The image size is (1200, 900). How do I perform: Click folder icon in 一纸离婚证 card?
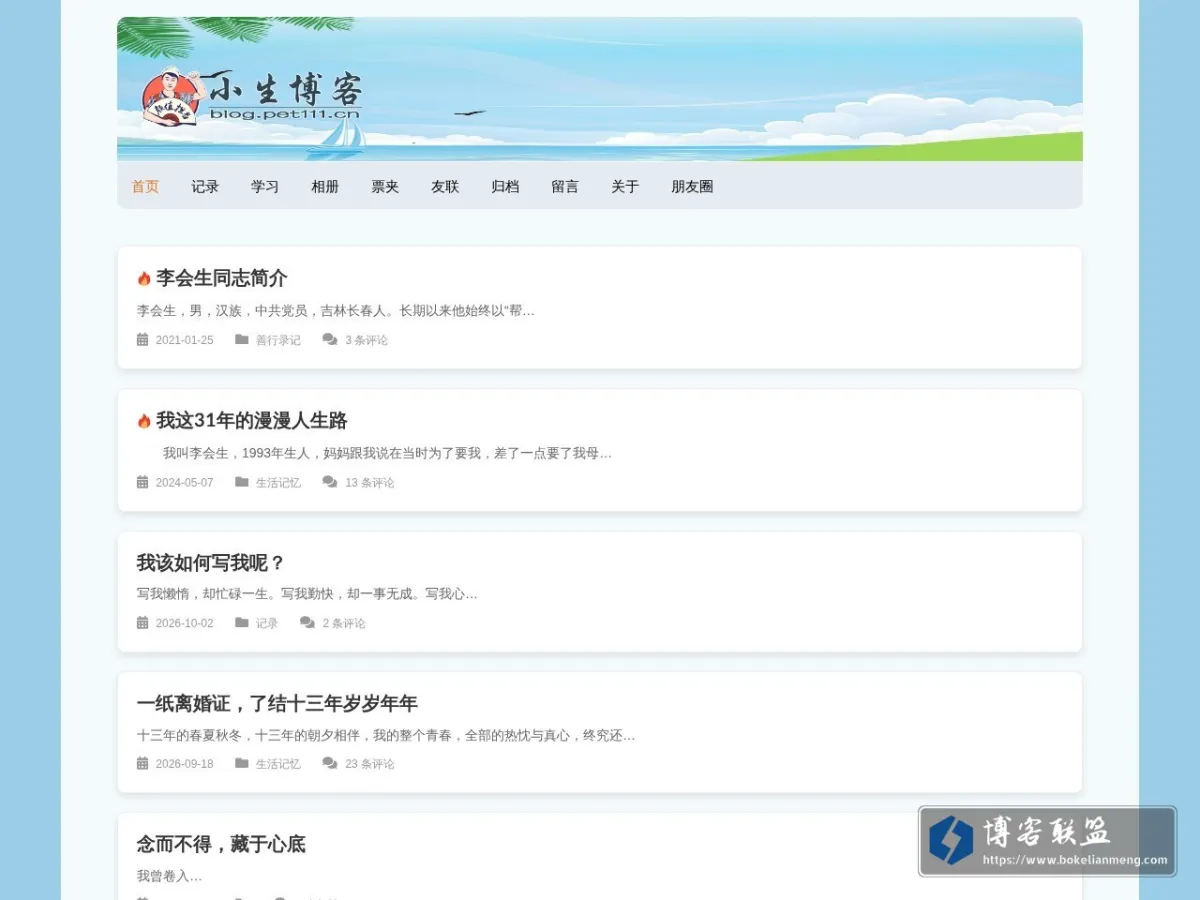point(242,763)
